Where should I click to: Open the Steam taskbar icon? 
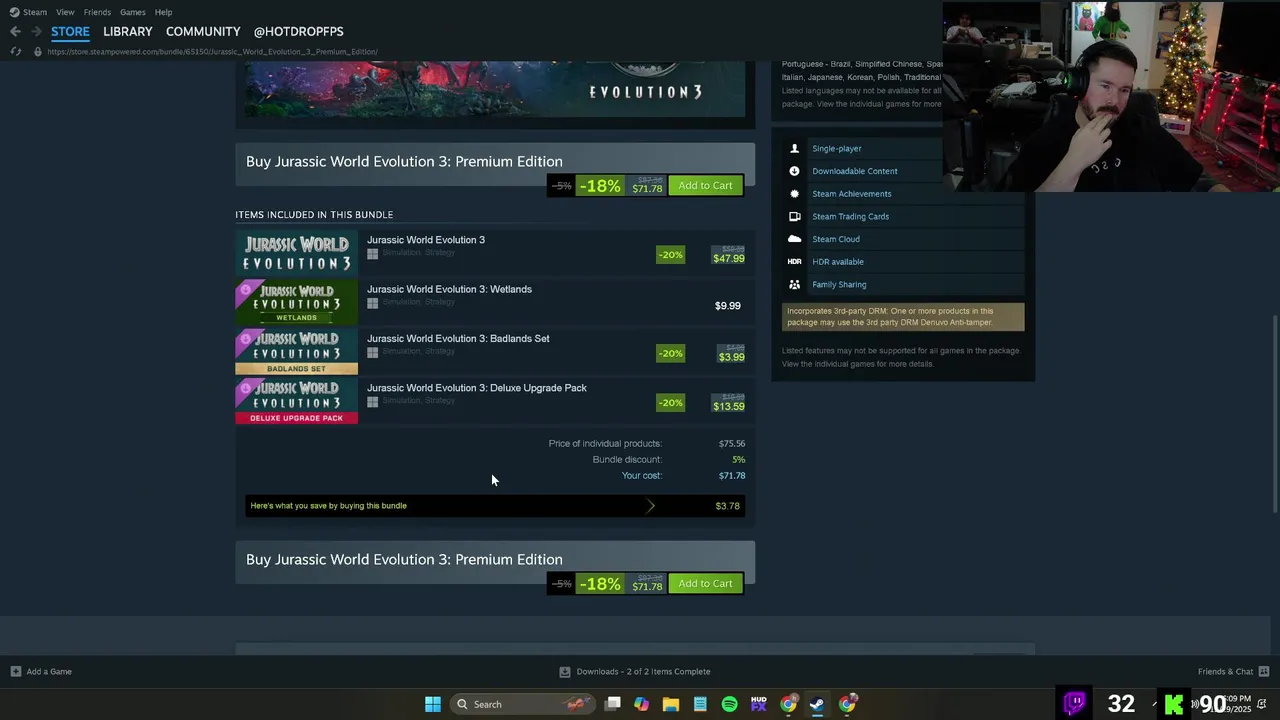coord(817,704)
